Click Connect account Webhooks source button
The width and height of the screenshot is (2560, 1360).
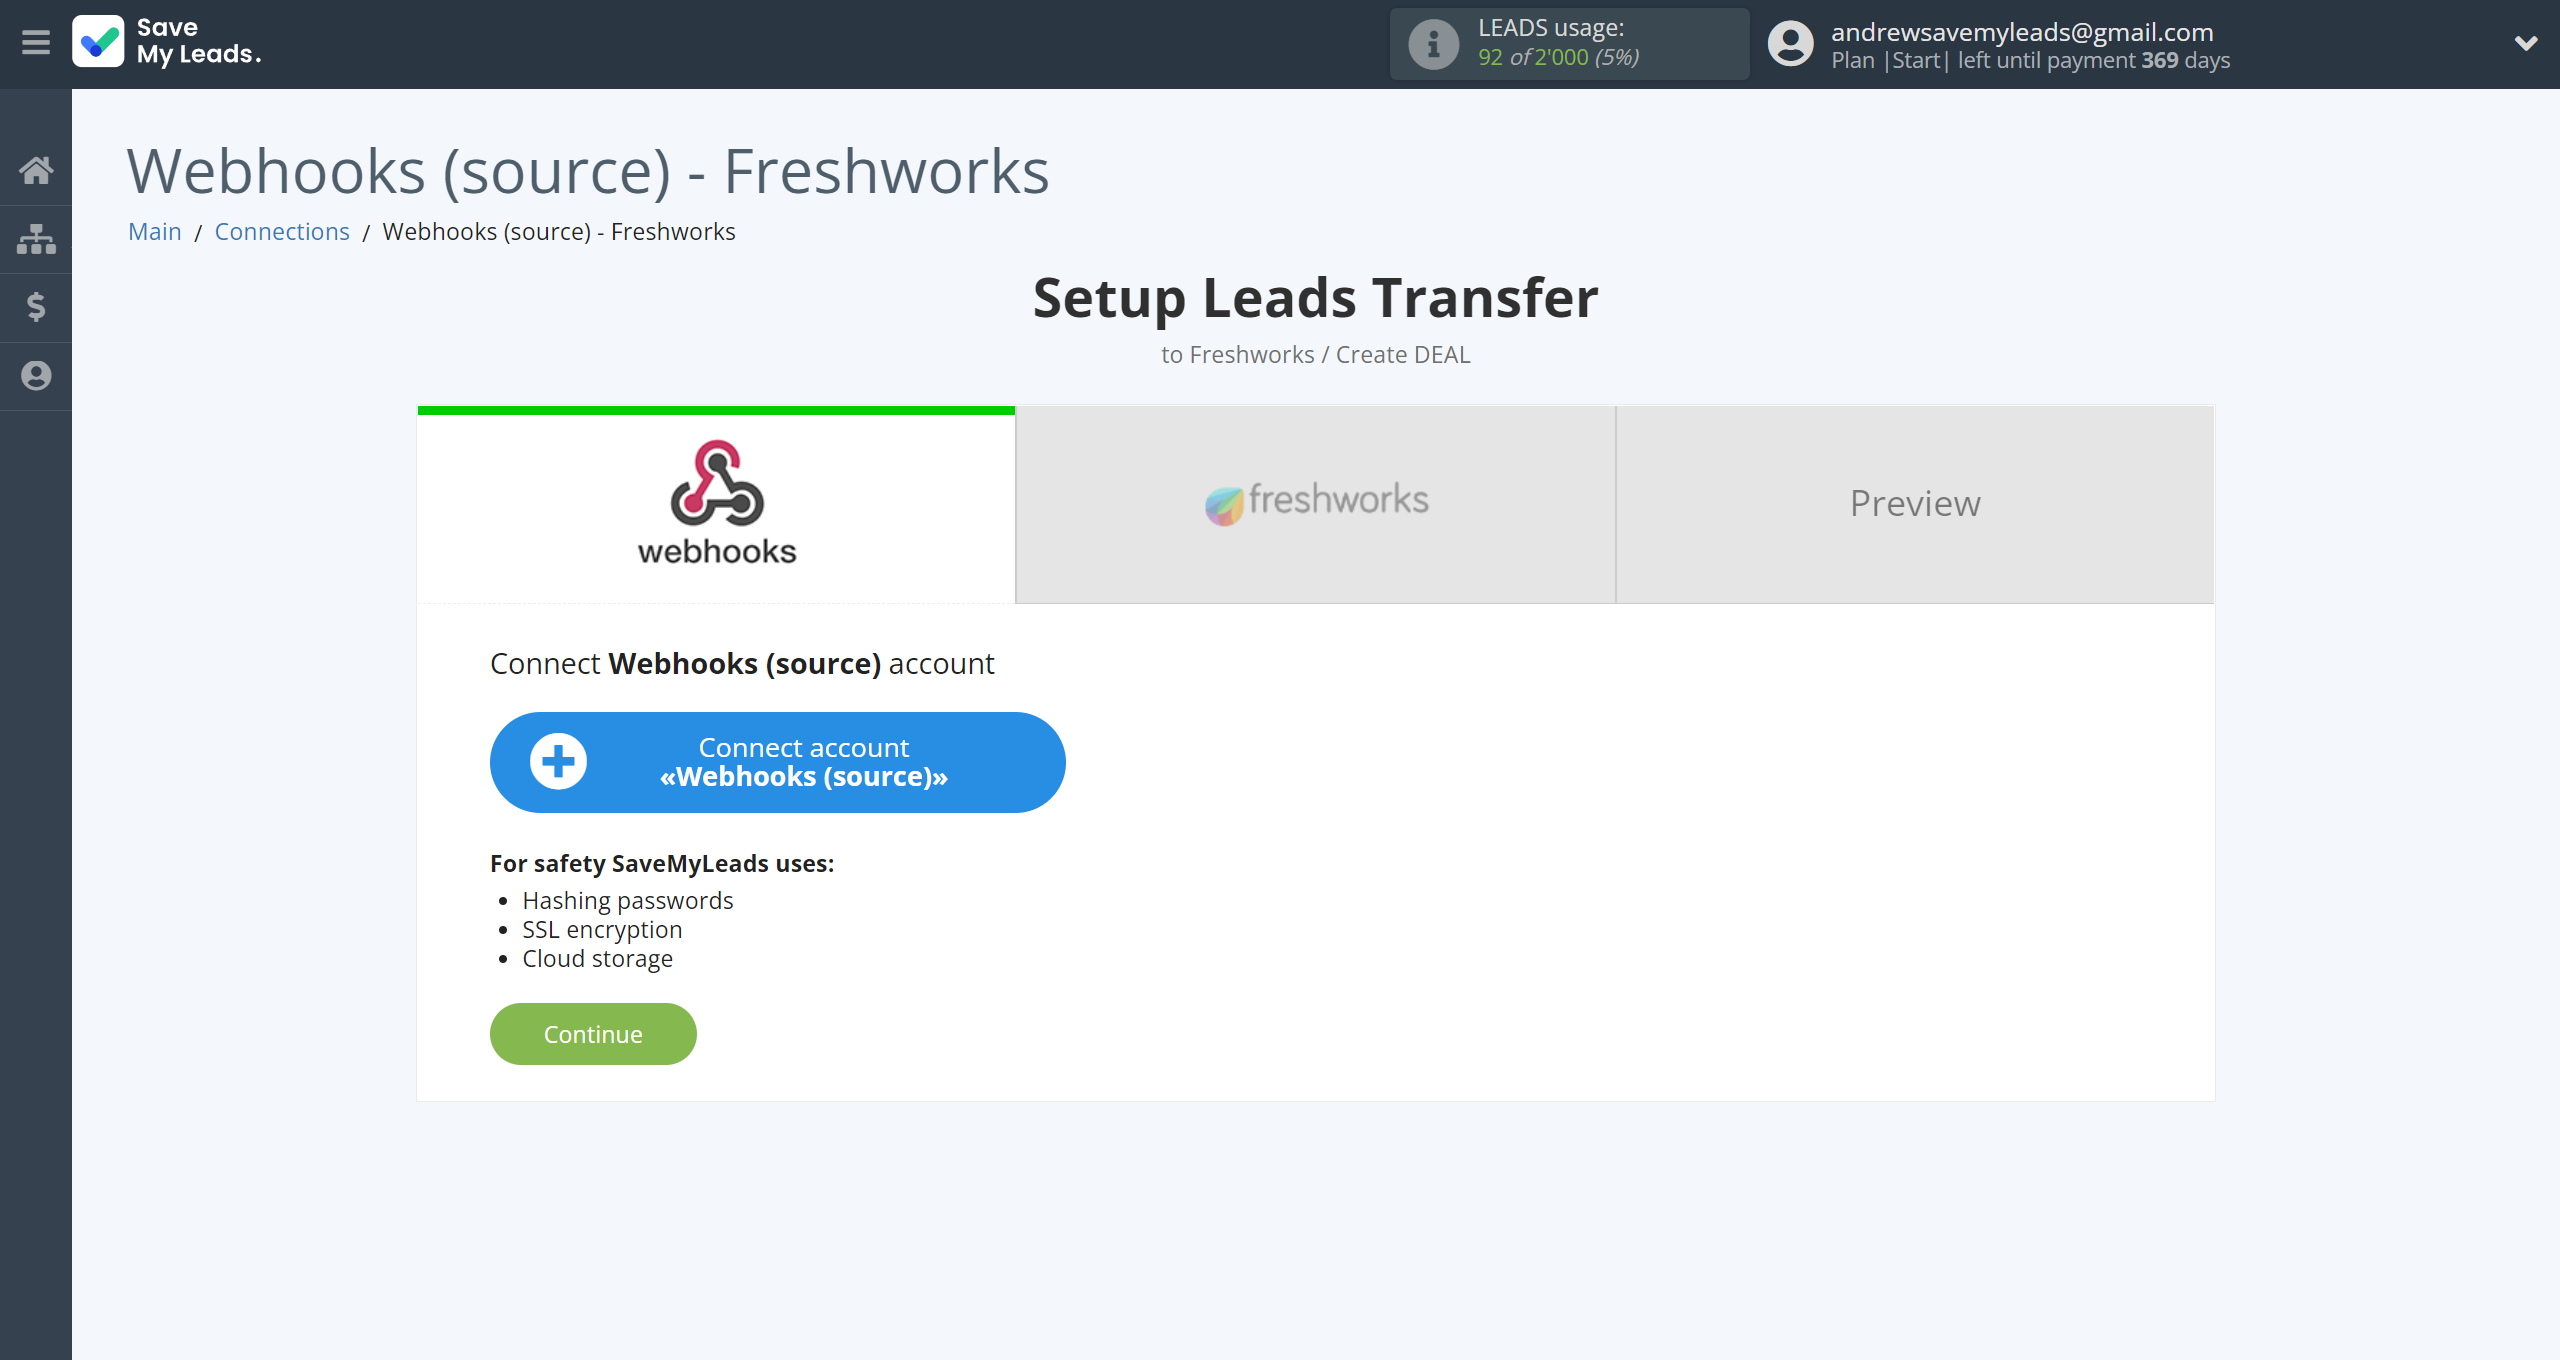coord(777,762)
